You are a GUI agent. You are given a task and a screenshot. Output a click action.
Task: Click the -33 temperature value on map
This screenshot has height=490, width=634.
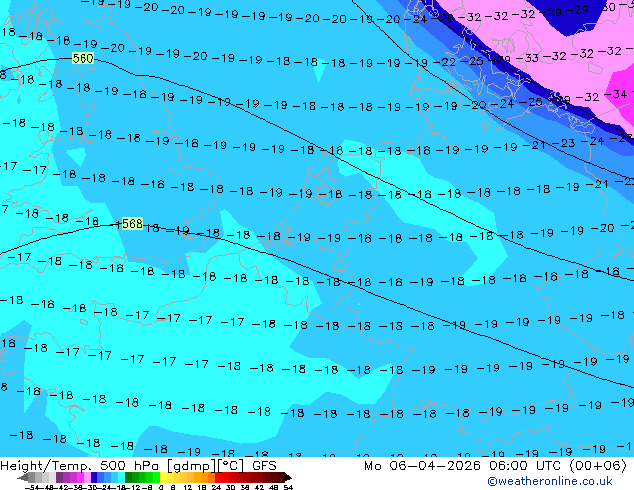coord(527,58)
